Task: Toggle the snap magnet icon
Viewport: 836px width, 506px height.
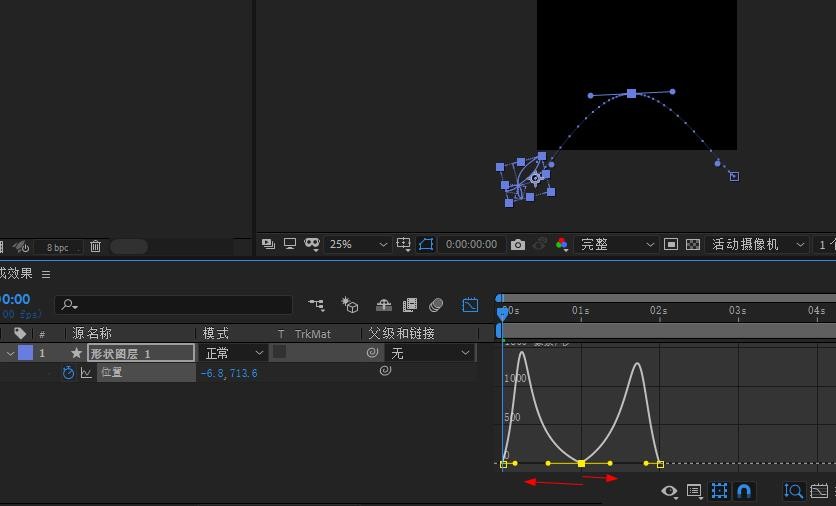Action: point(743,491)
